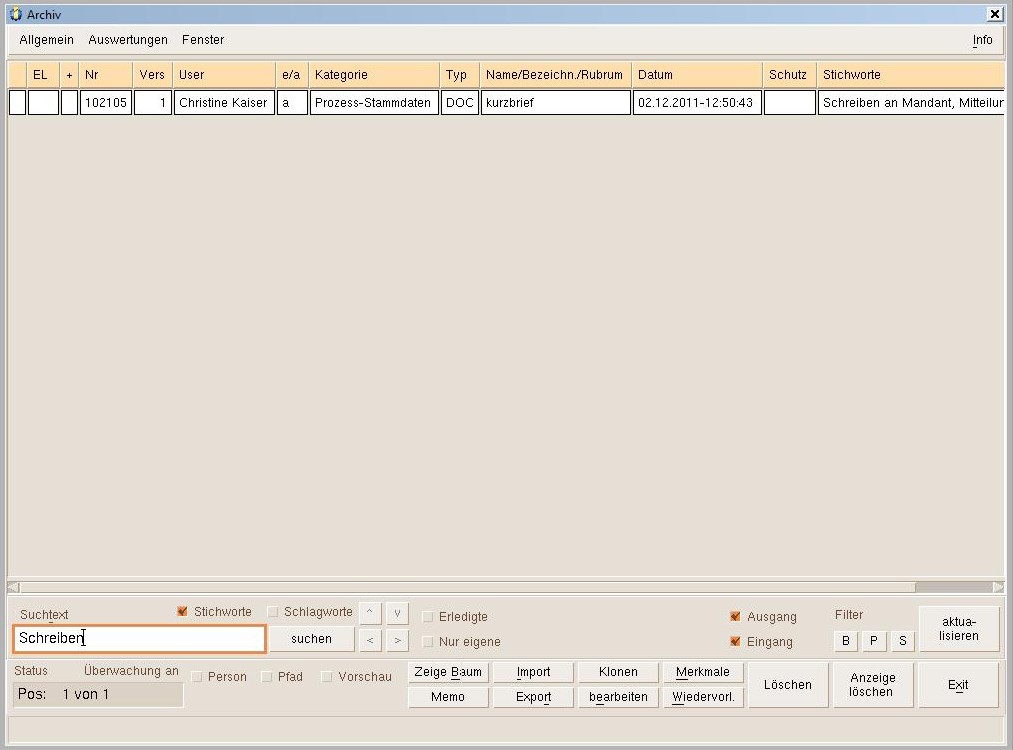Click the down arrow navigation button
The height and width of the screenshot is (750, 1013).
(x=397, y=612)
